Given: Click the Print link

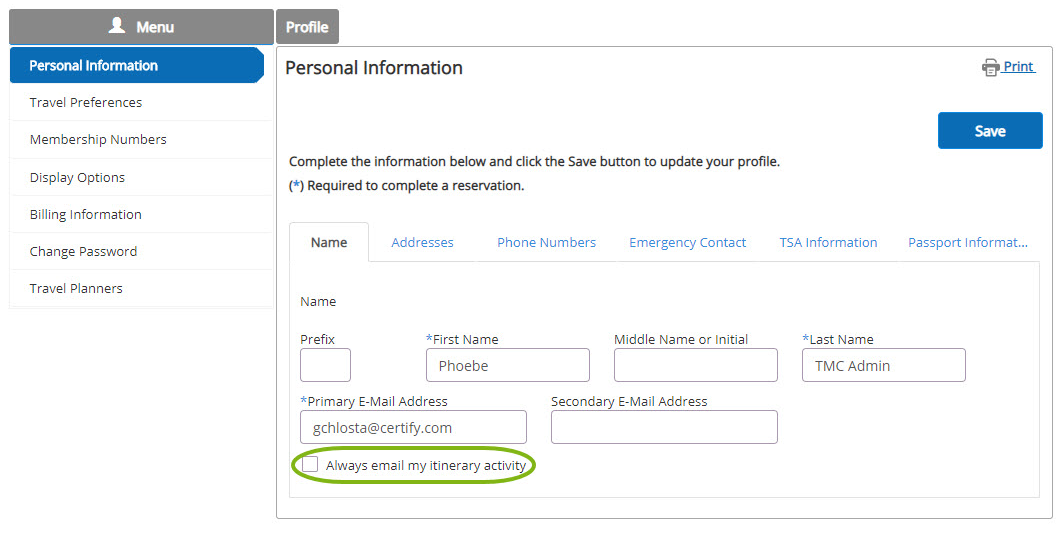Looking at the screenshot, I should coord(1018,66).
